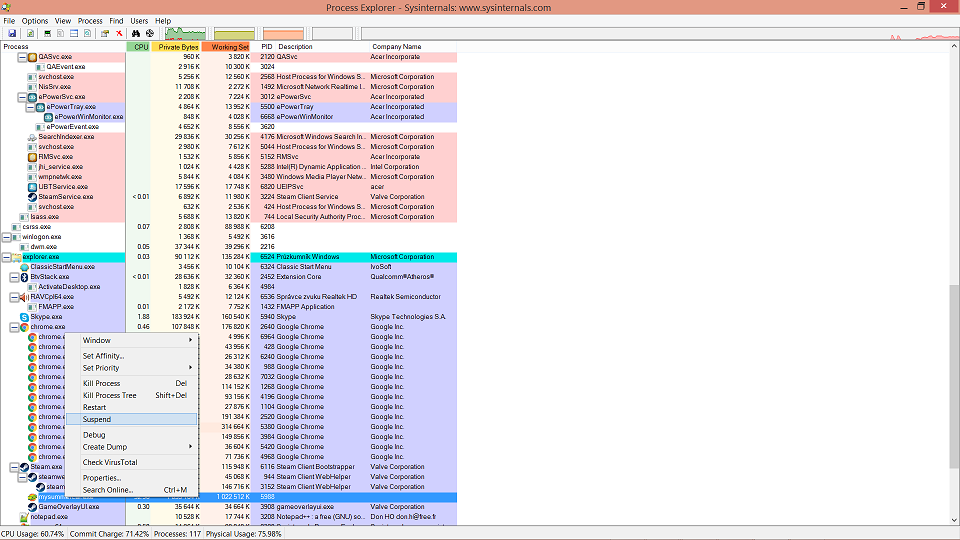This screenshot has height=540, width=960.
Task: Select Kill Process in context menu
Action: point(131,383)
